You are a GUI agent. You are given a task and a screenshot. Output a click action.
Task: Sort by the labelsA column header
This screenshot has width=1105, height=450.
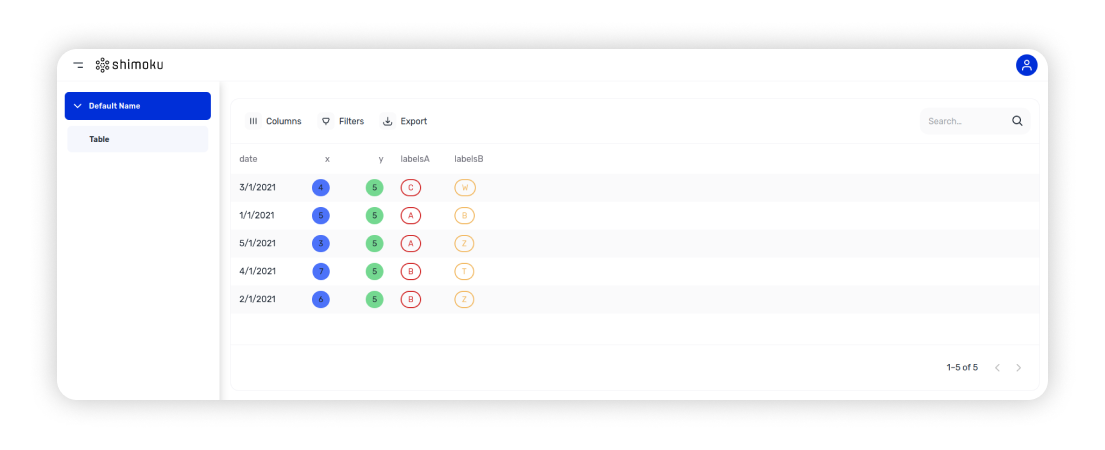click(415, 159)
